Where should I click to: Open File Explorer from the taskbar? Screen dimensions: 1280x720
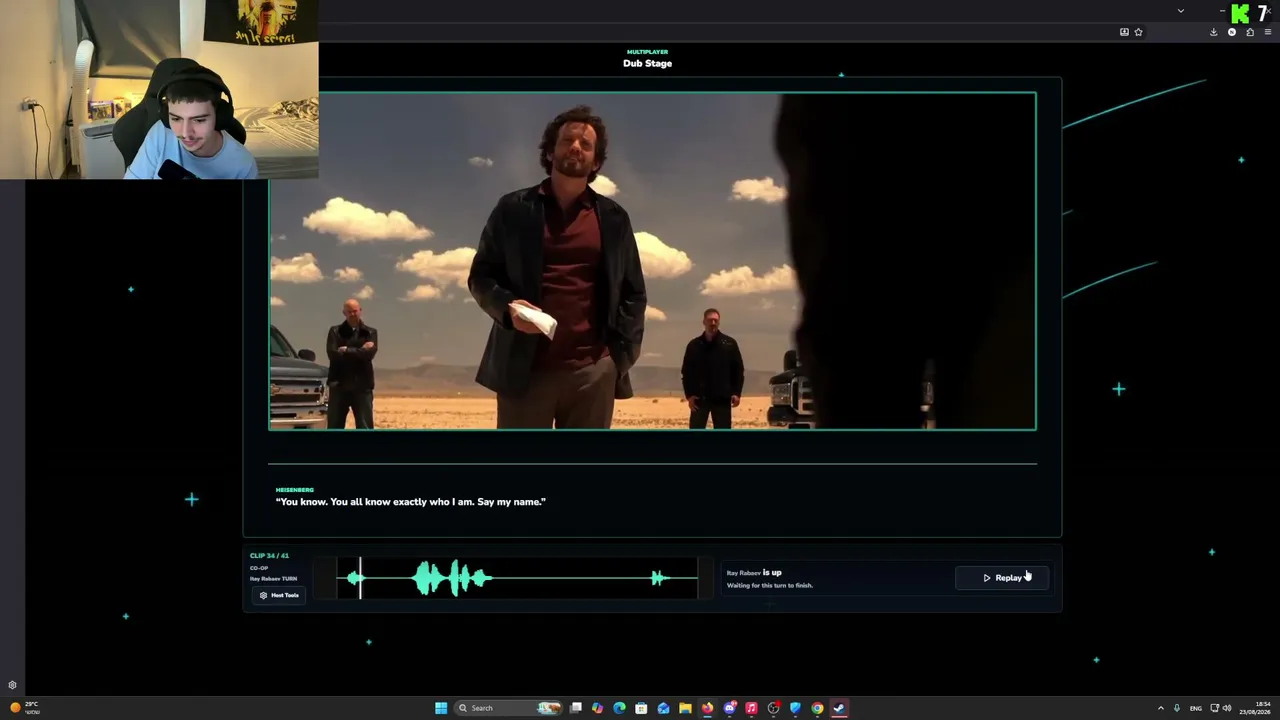tap(686, 708)
